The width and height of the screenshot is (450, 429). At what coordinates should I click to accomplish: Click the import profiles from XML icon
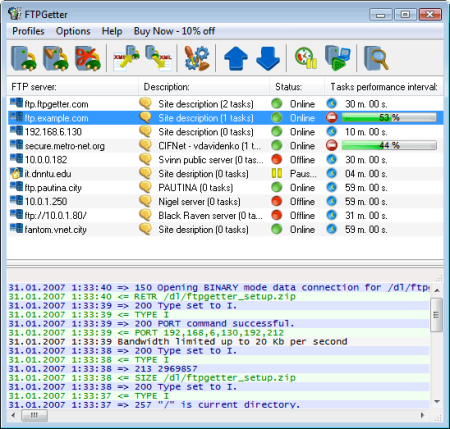(x=126, y=58)
